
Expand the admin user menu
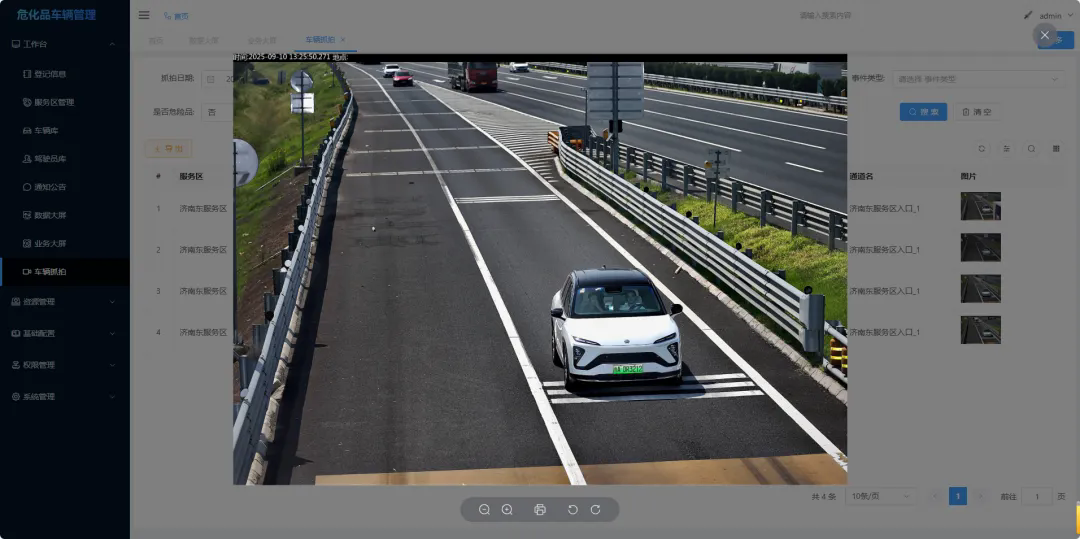pyautogui.click(x=1049, y=16)
